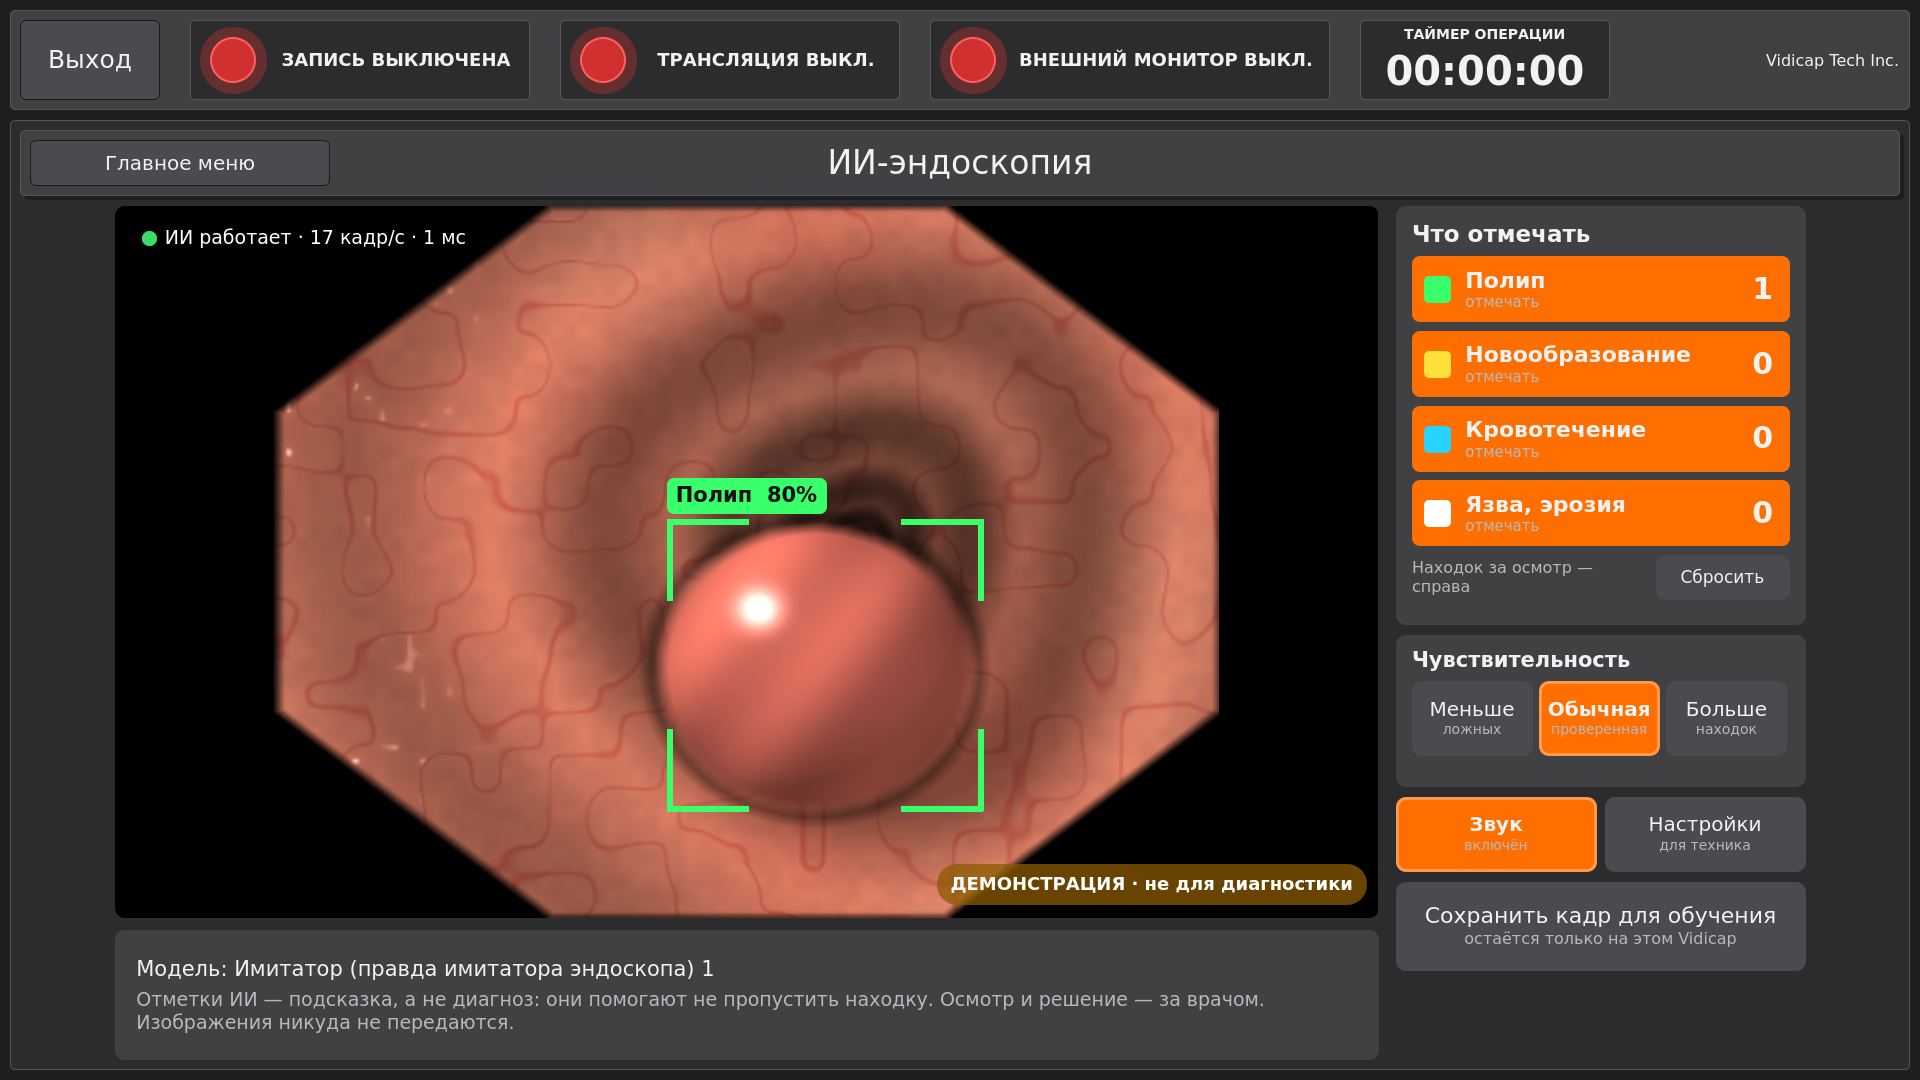Click the Язва, эрозия findings count 0

(1762, 513)
